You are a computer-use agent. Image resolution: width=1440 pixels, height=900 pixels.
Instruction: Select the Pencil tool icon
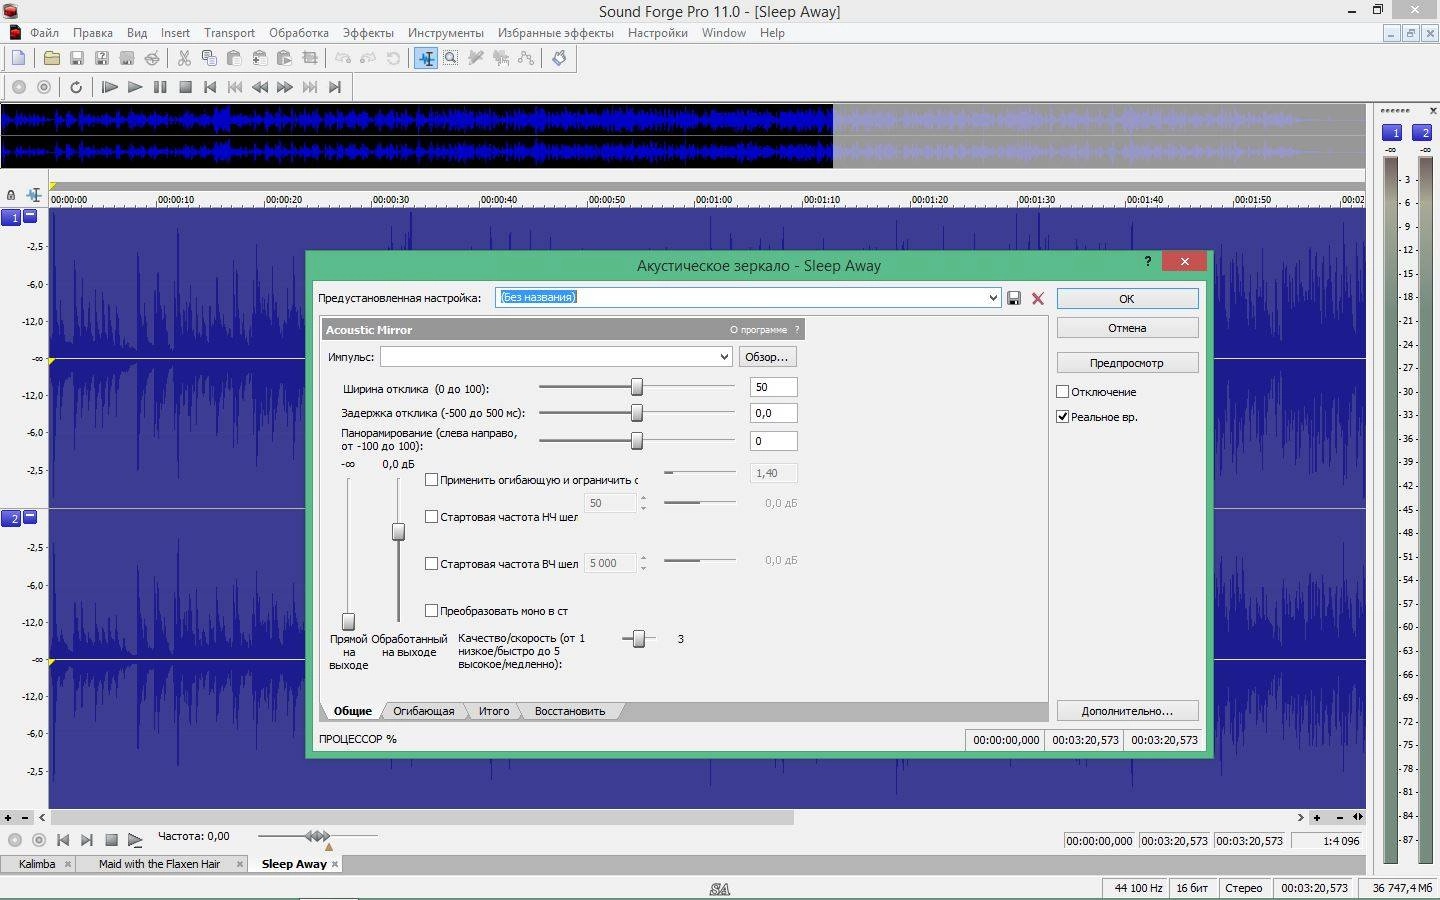[476, 58]
